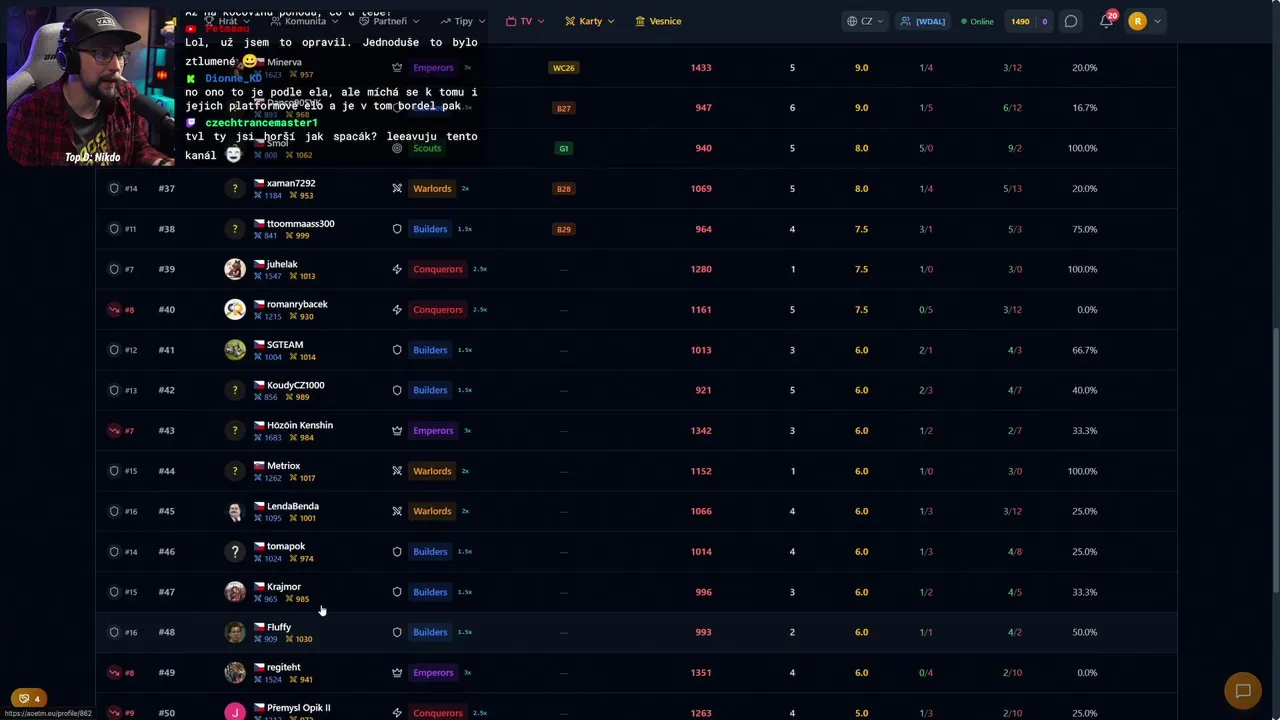Click the target icon beside the Scouts tag
Screen dimensions: 1280x720
(x=397, y=148)
